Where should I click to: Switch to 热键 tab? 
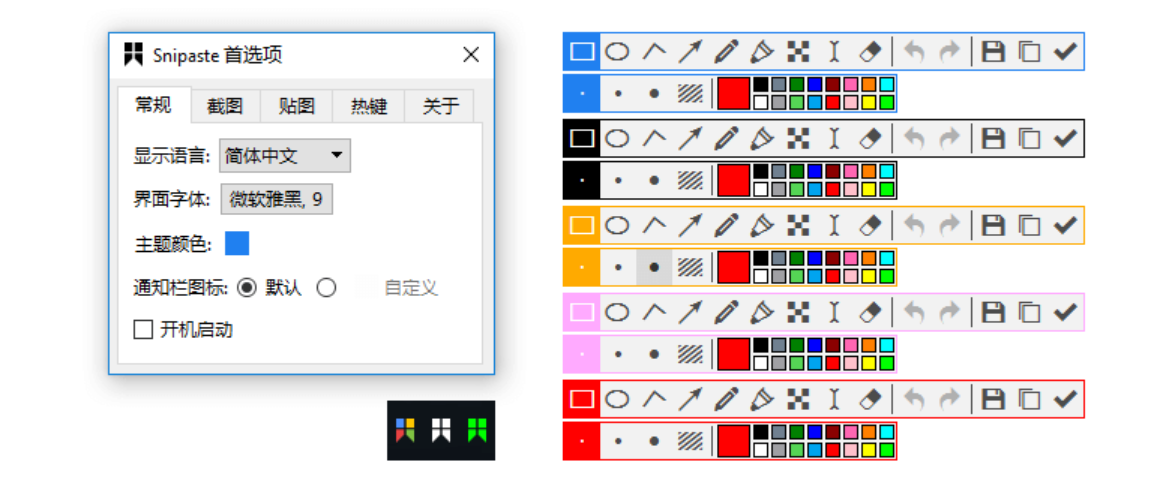click(369, 107)
